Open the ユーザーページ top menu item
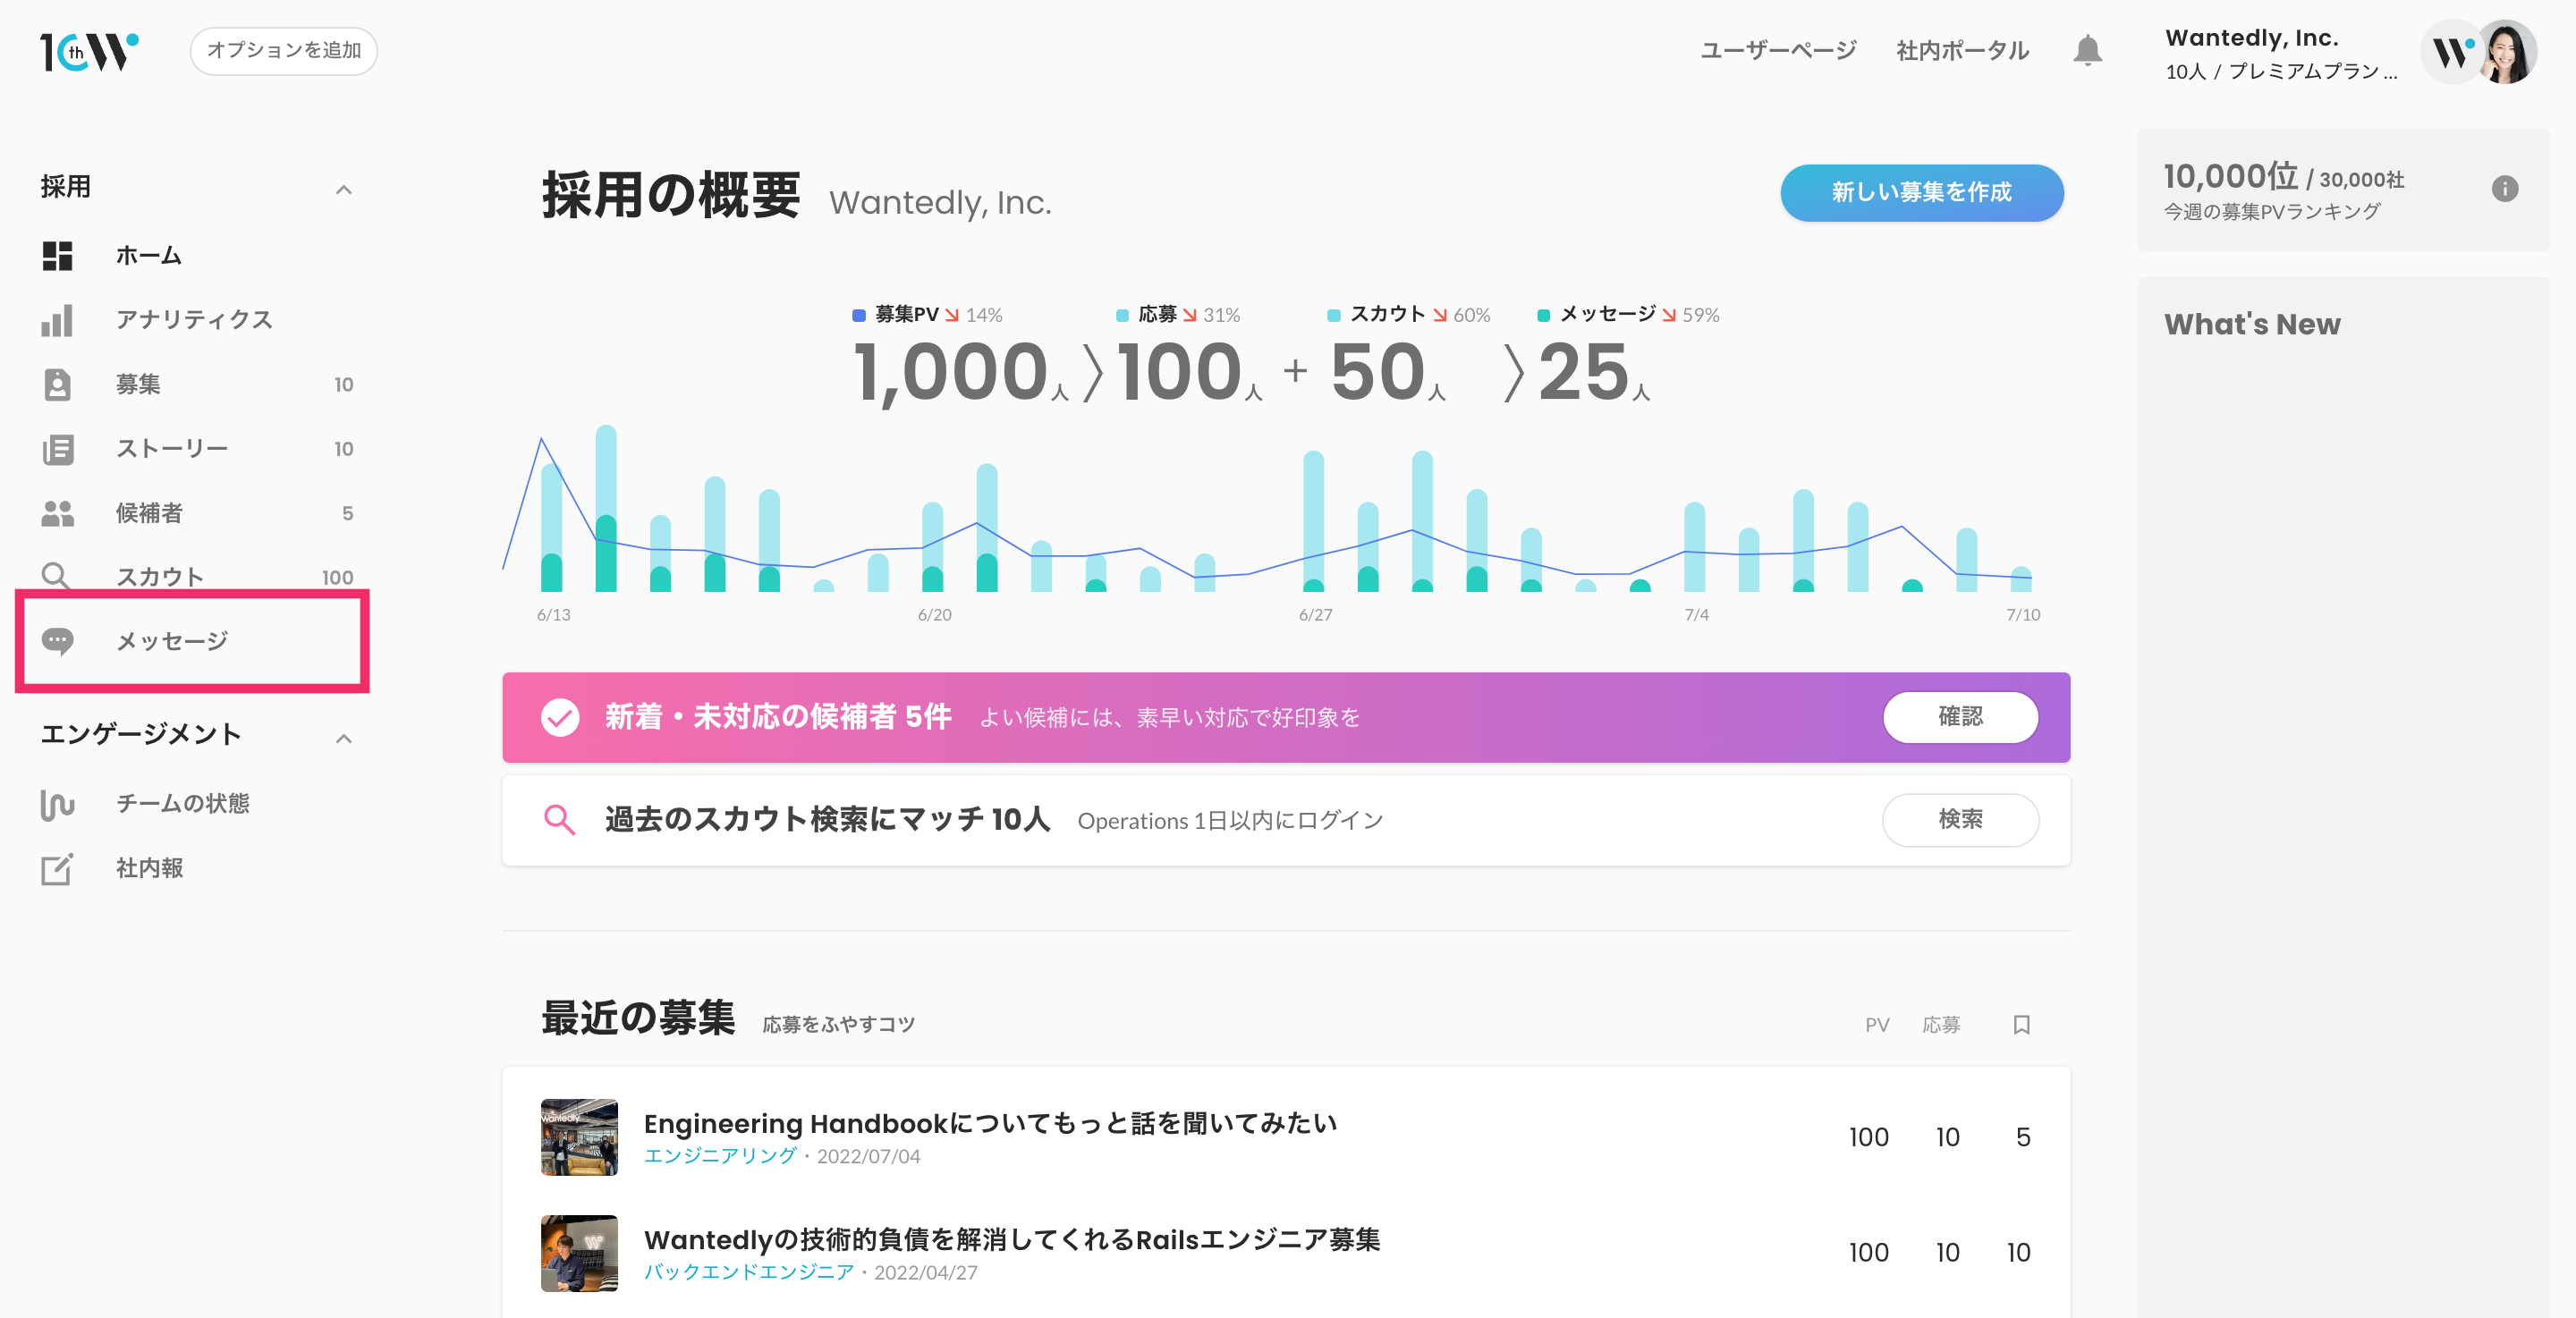2576x1318 pixels. pos(1778,50)
